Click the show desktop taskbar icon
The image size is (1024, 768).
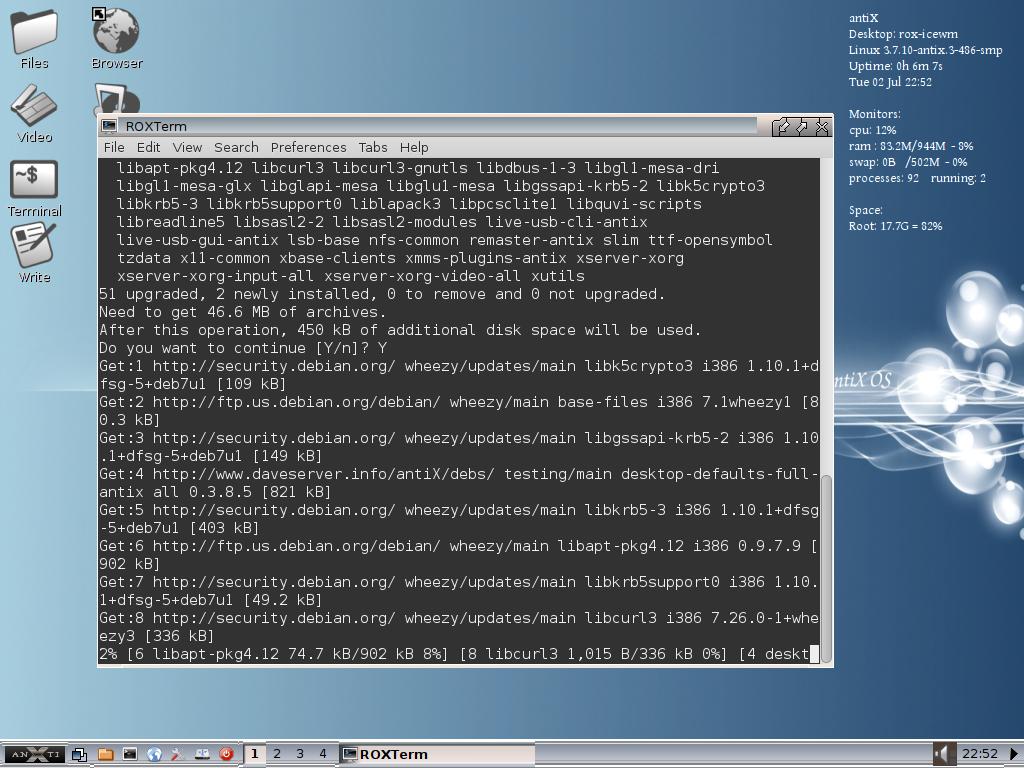[x=80, y=754]
